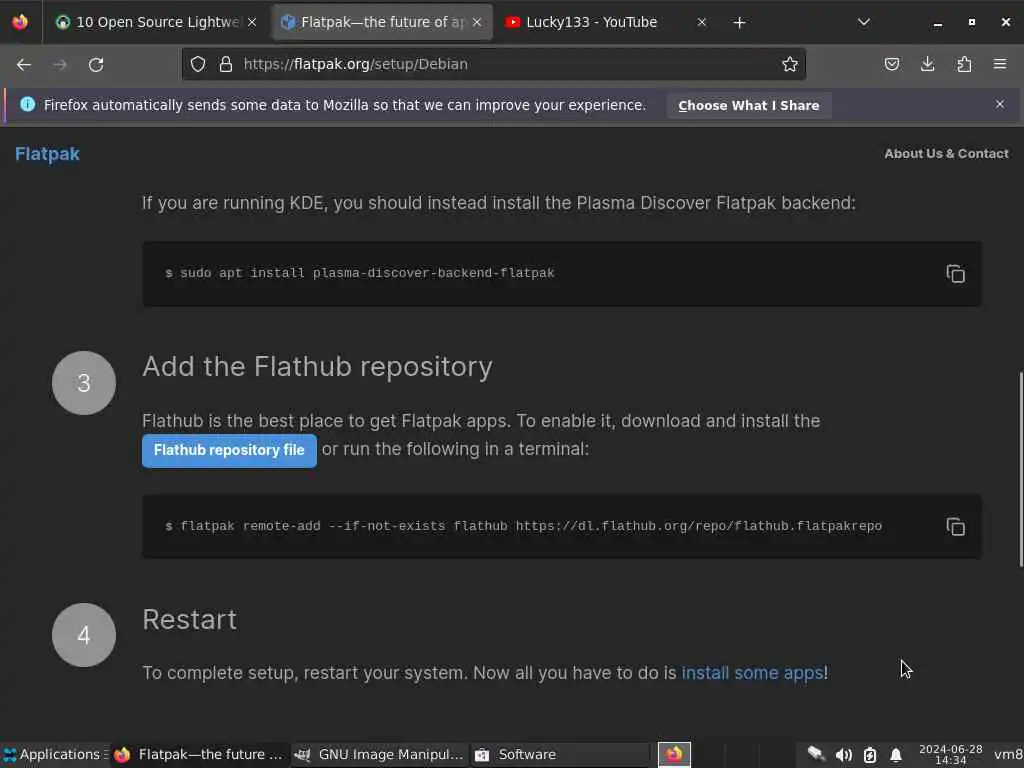
Task: Go back to the previous page
Action: (x=24, y=65)
